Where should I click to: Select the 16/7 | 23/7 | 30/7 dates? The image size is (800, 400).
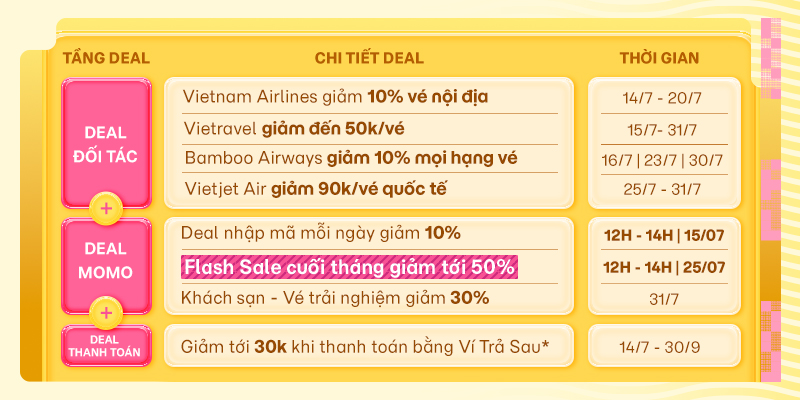[x=662, y=160]
